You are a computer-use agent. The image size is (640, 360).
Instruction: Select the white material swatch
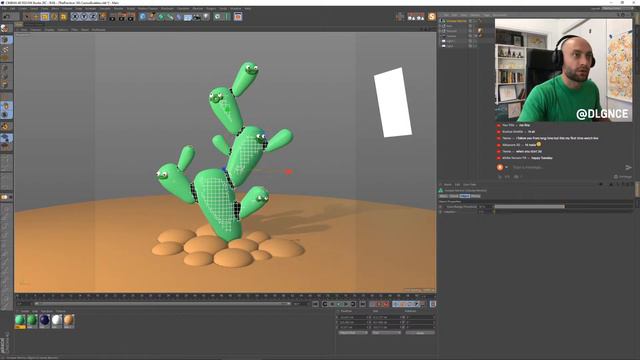57,321
